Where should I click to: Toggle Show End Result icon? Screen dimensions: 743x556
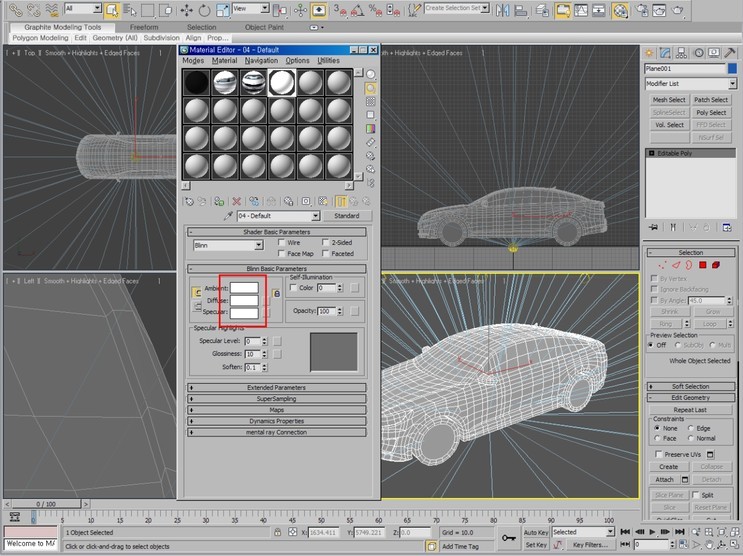[341, 201]
